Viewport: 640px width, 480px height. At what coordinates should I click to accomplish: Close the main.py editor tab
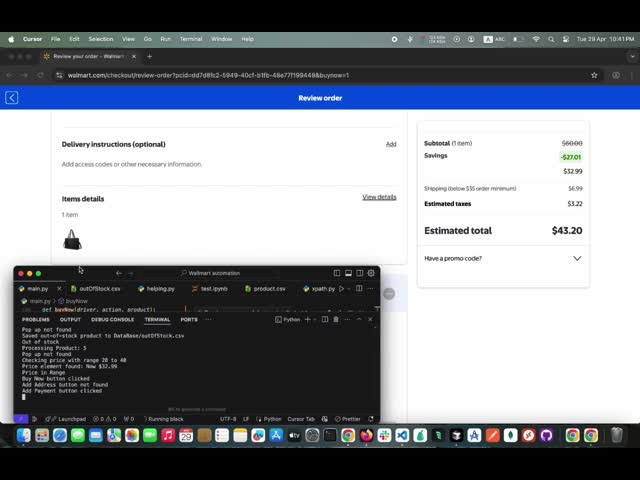coord(59,289)
